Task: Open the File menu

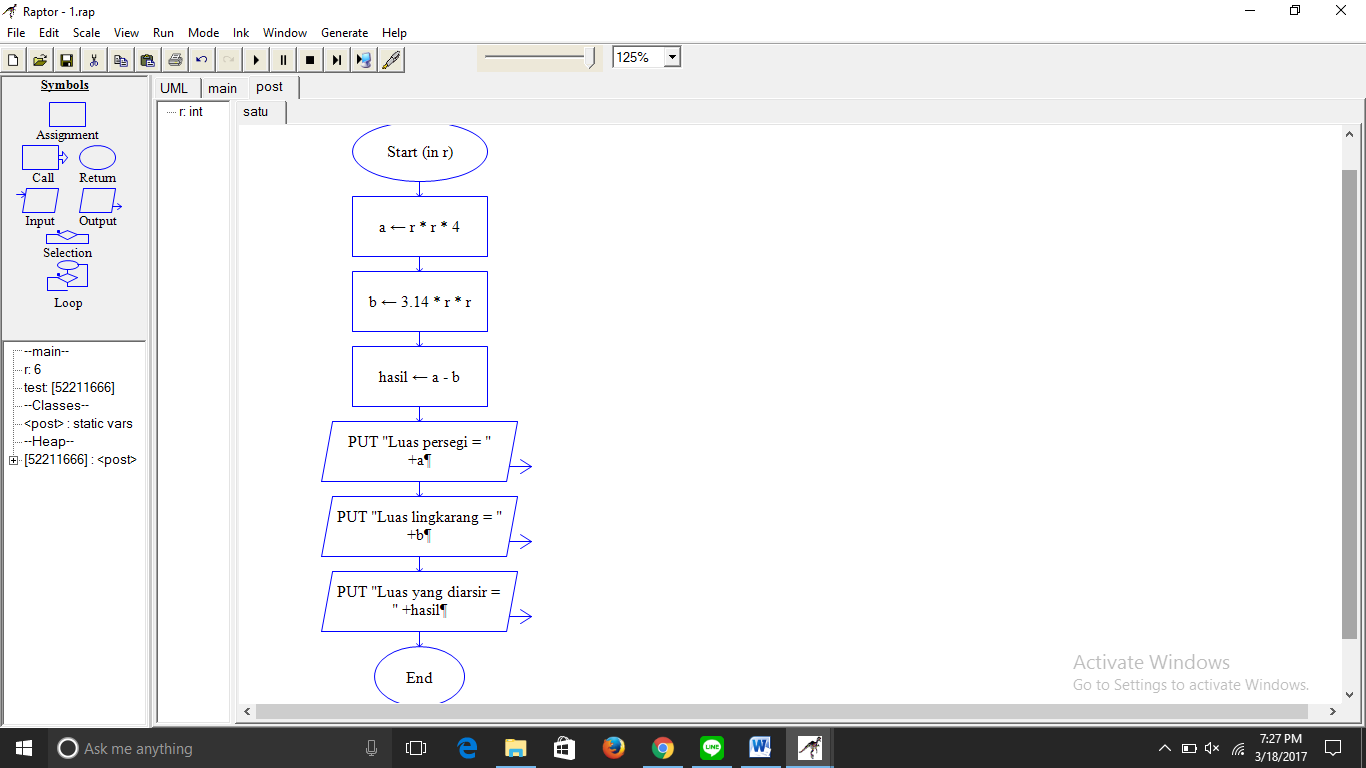Action: coord(16,33)
